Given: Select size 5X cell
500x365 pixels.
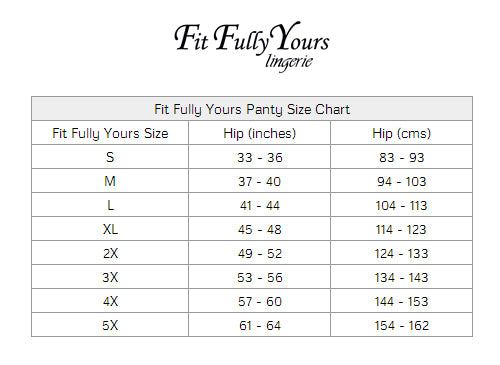Looking at the screenshot, I should pyautogui.click(x=110, y=325).
